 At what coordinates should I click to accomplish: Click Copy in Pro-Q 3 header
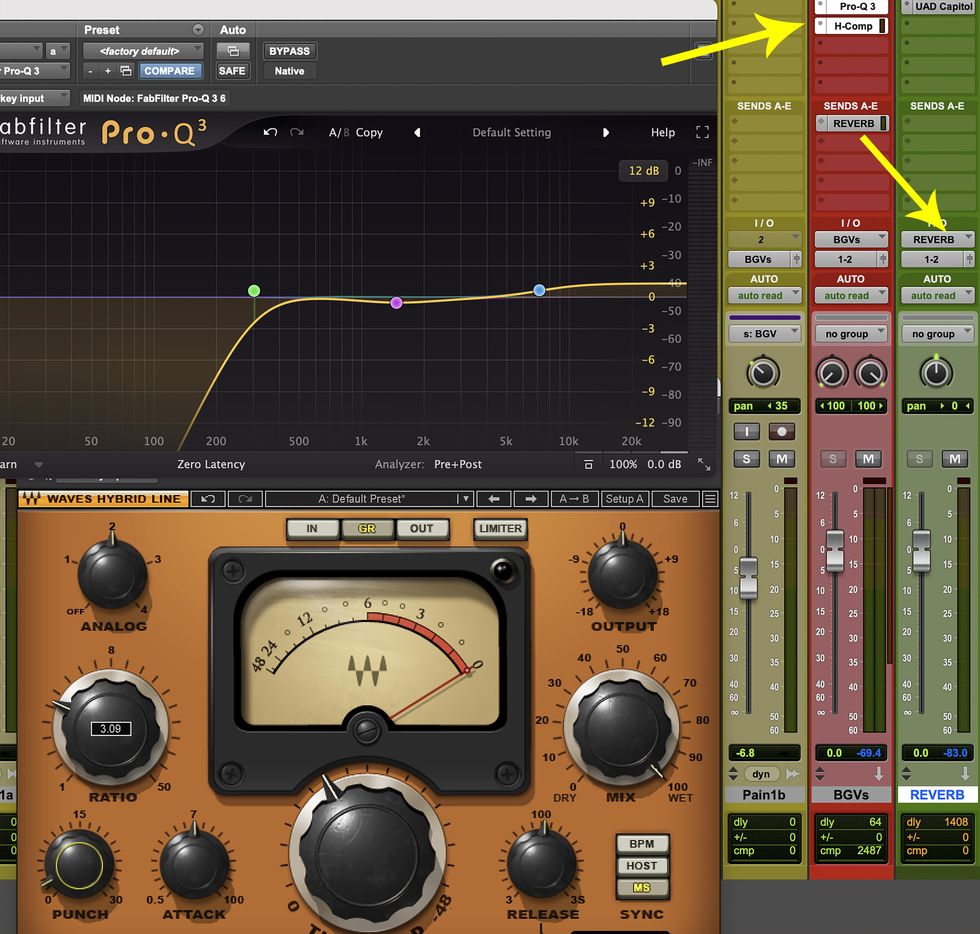[369, 133]
